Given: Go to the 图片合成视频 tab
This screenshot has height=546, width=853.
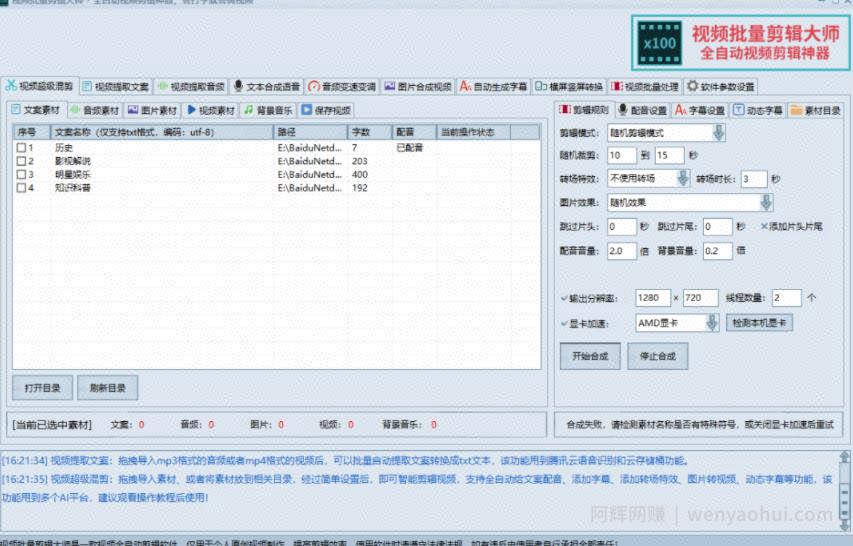Looking at the screenshot, I should coord(418,86).
